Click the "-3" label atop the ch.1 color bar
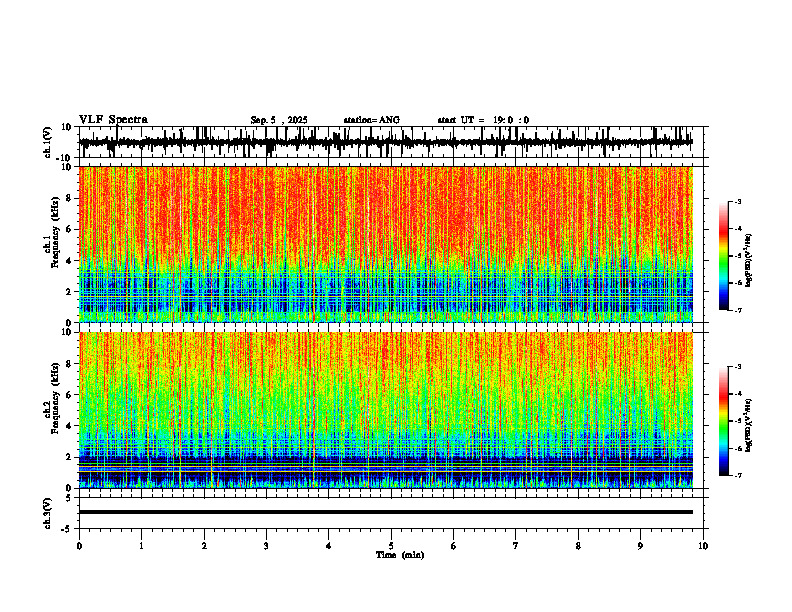Screen dimensions: 792x612 click(x=737, y=201)
